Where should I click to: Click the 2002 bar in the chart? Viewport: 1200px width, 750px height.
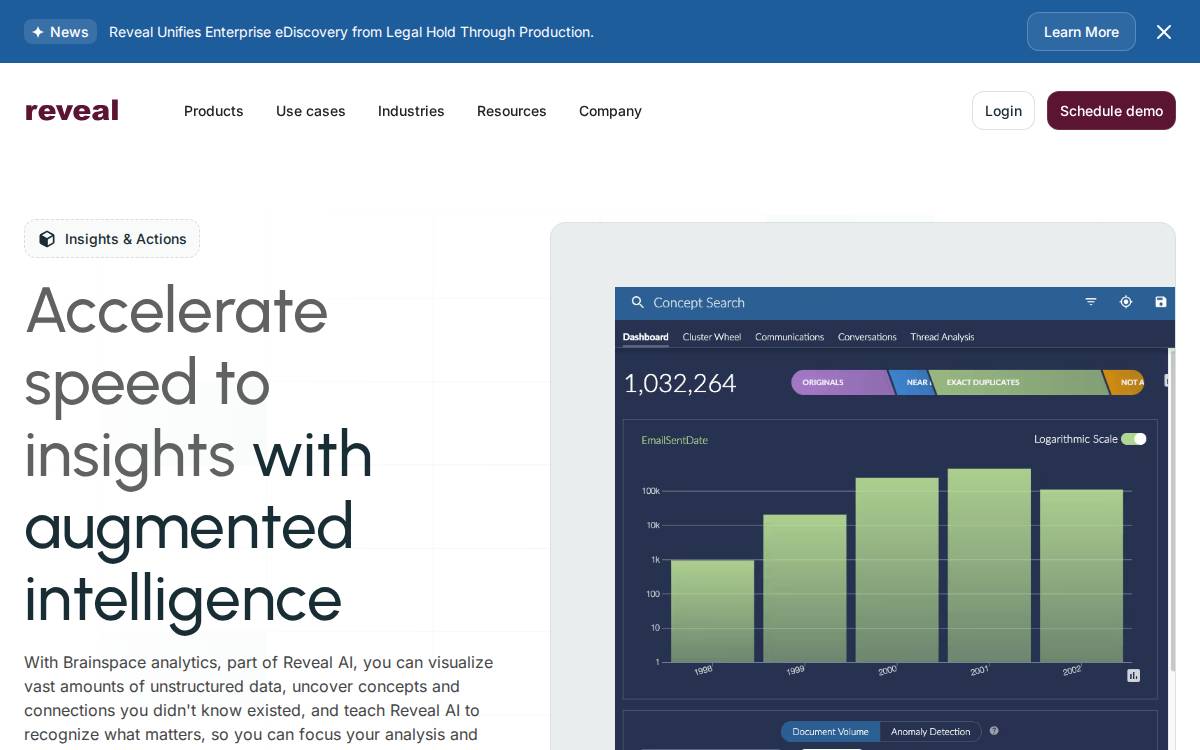coord(1081,576)
